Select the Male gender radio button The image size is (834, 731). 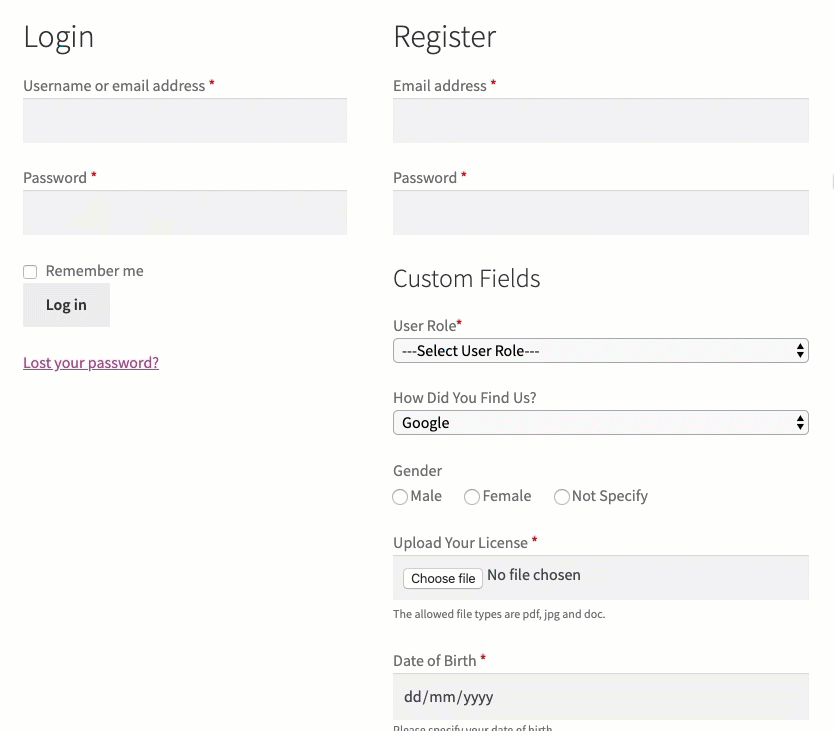(x=400, y=496)
